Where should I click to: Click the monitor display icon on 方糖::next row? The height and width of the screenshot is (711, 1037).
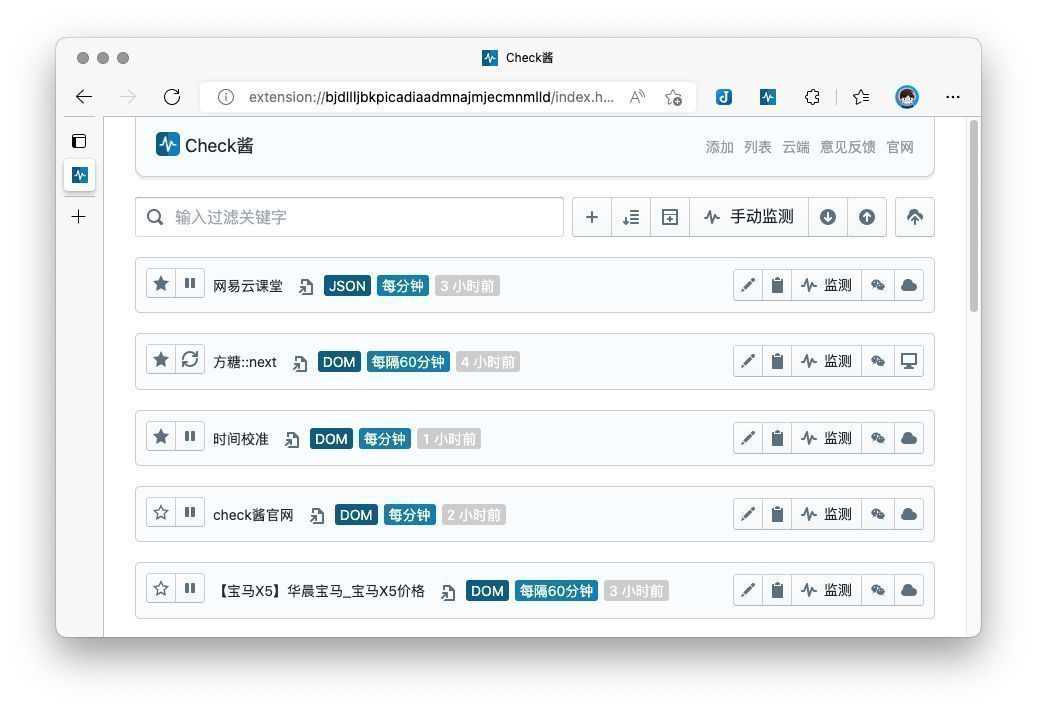click(908, 360)
